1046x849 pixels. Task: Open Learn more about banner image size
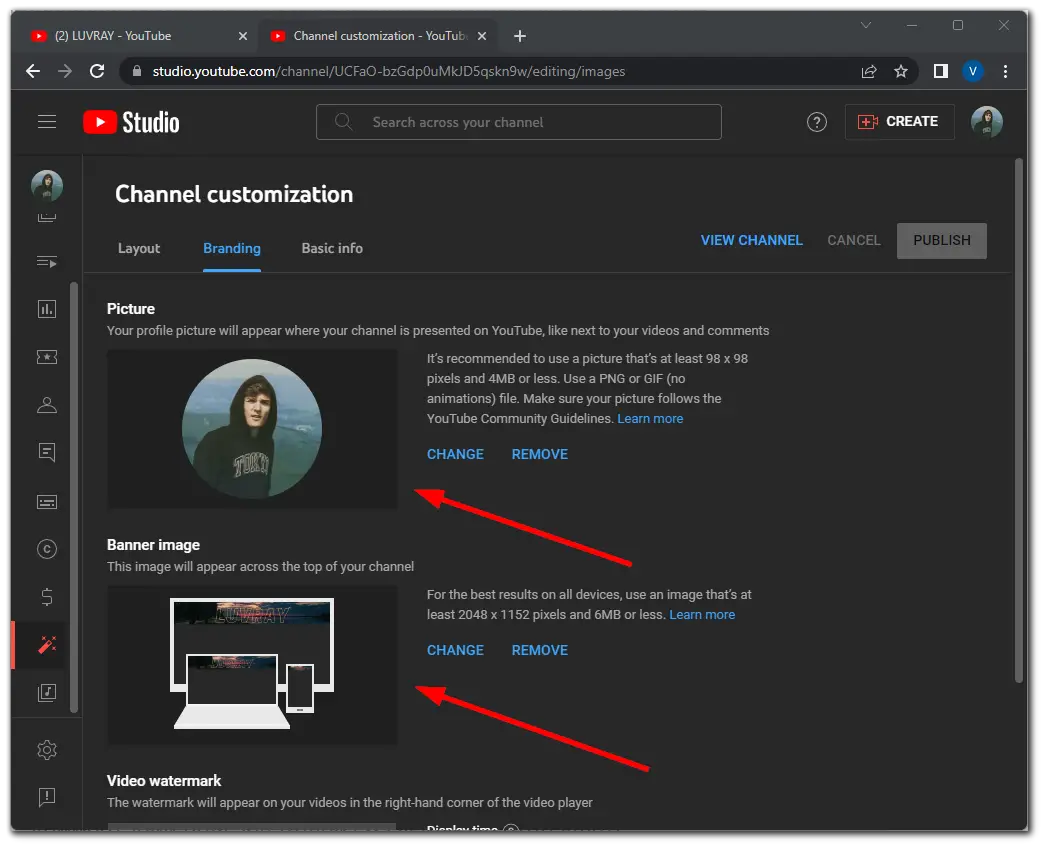click(x=702, y=615)
